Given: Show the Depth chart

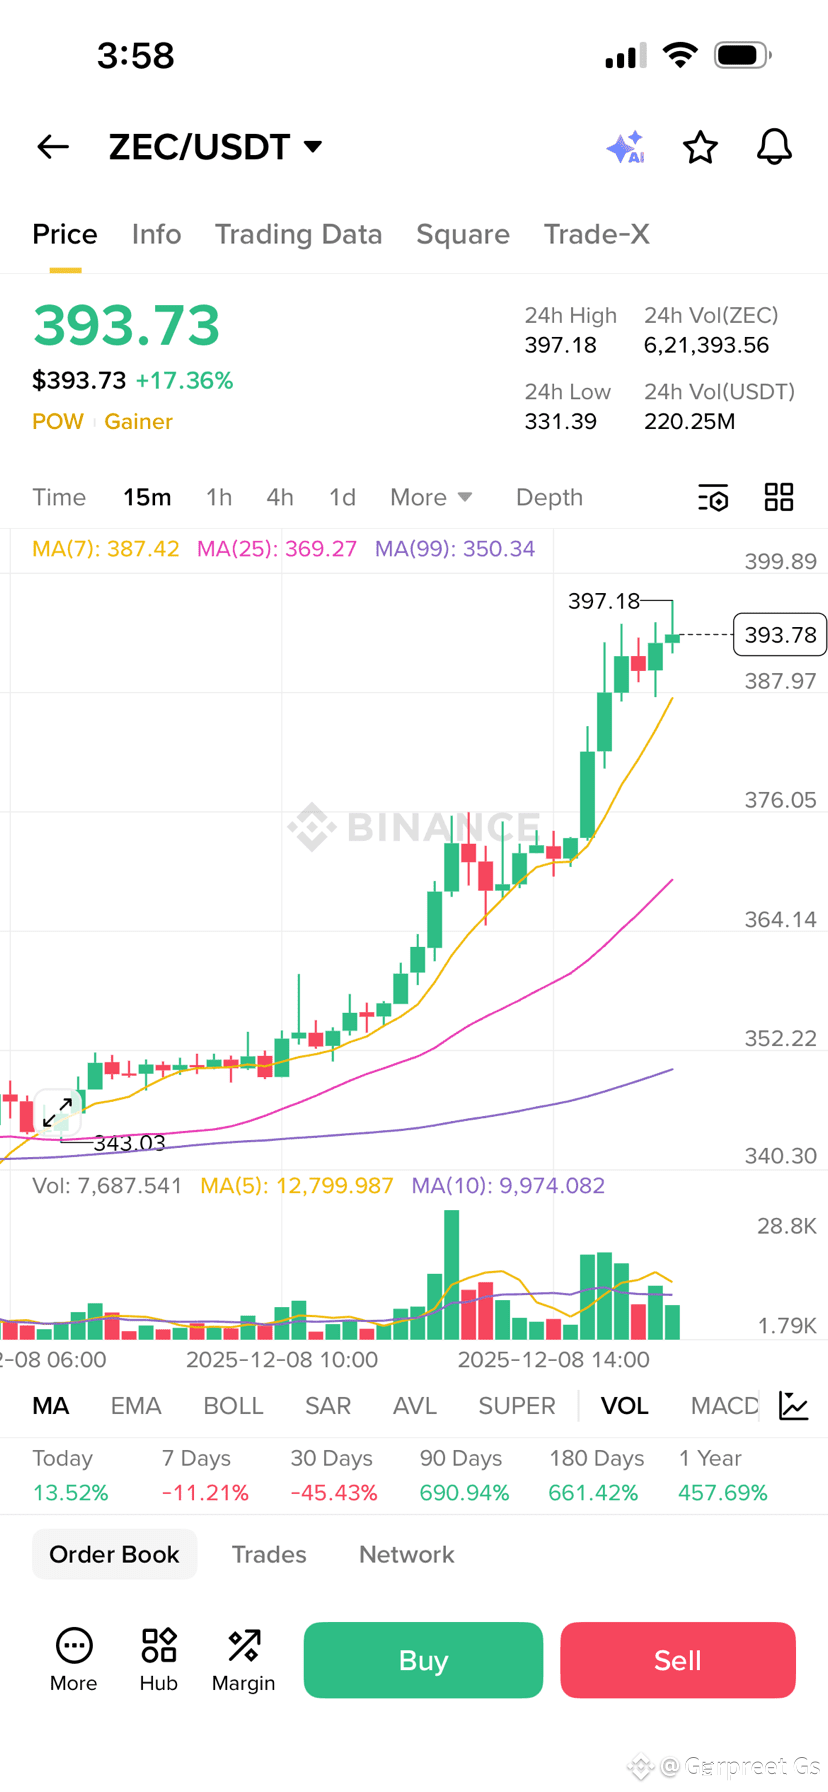Looking at the screenshot, I should click(x=549, y=497).
